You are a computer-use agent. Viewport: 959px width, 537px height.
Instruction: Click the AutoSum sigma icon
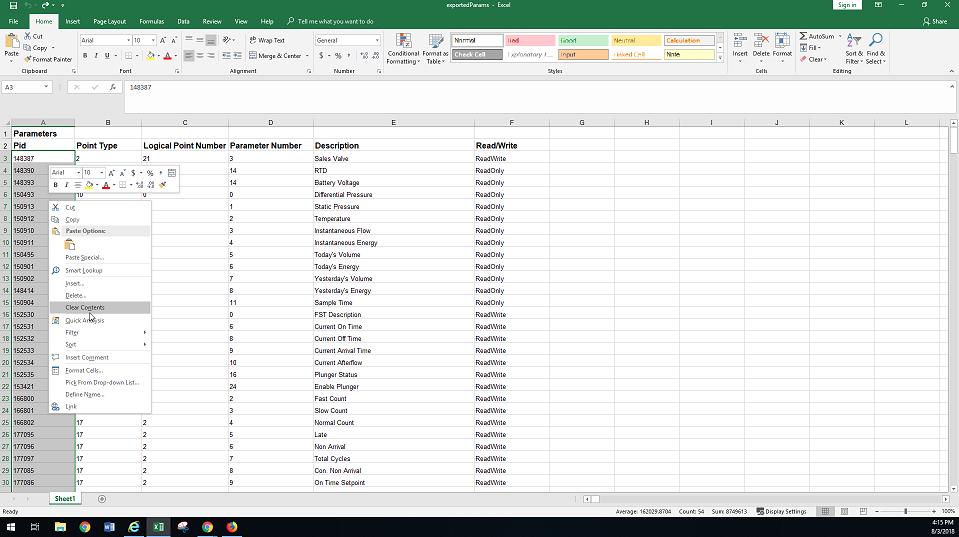point(804,36)
